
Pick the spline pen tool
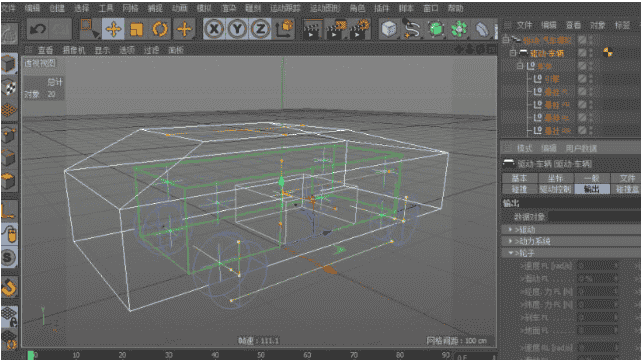point(411,29)
